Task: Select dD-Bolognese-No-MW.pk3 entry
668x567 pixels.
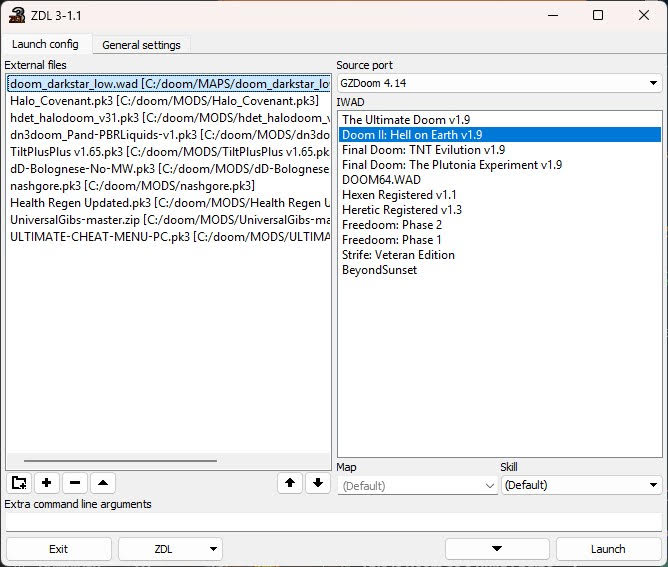Action: [x=169, y=169]
